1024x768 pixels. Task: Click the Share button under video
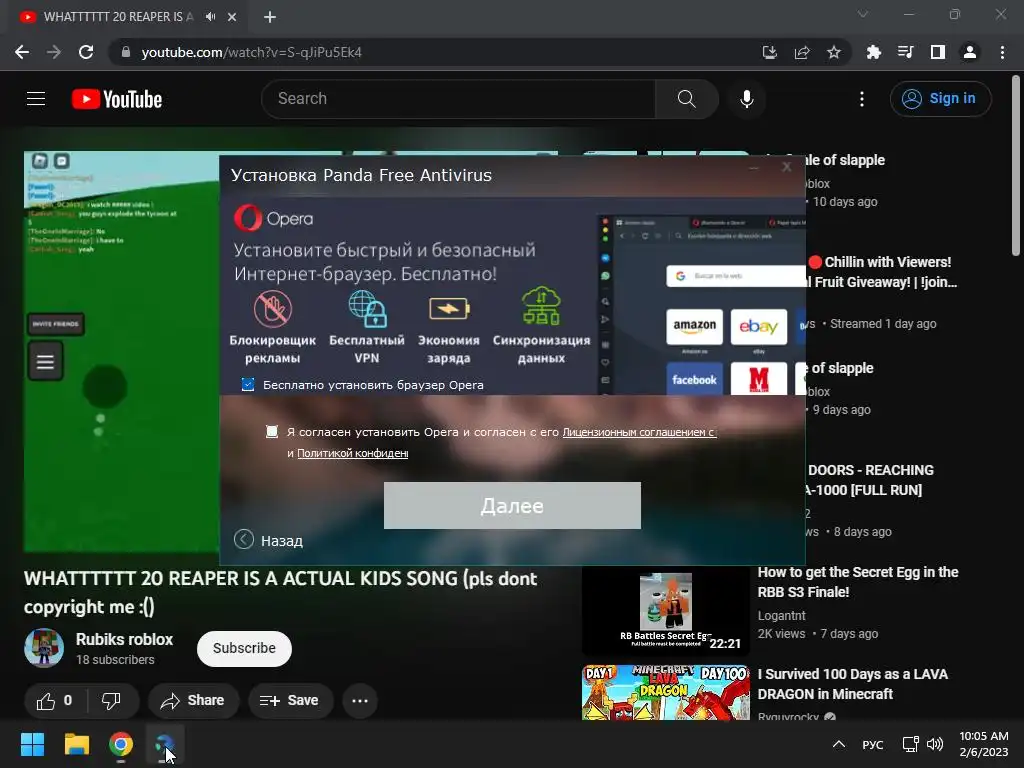coord(193,701)
